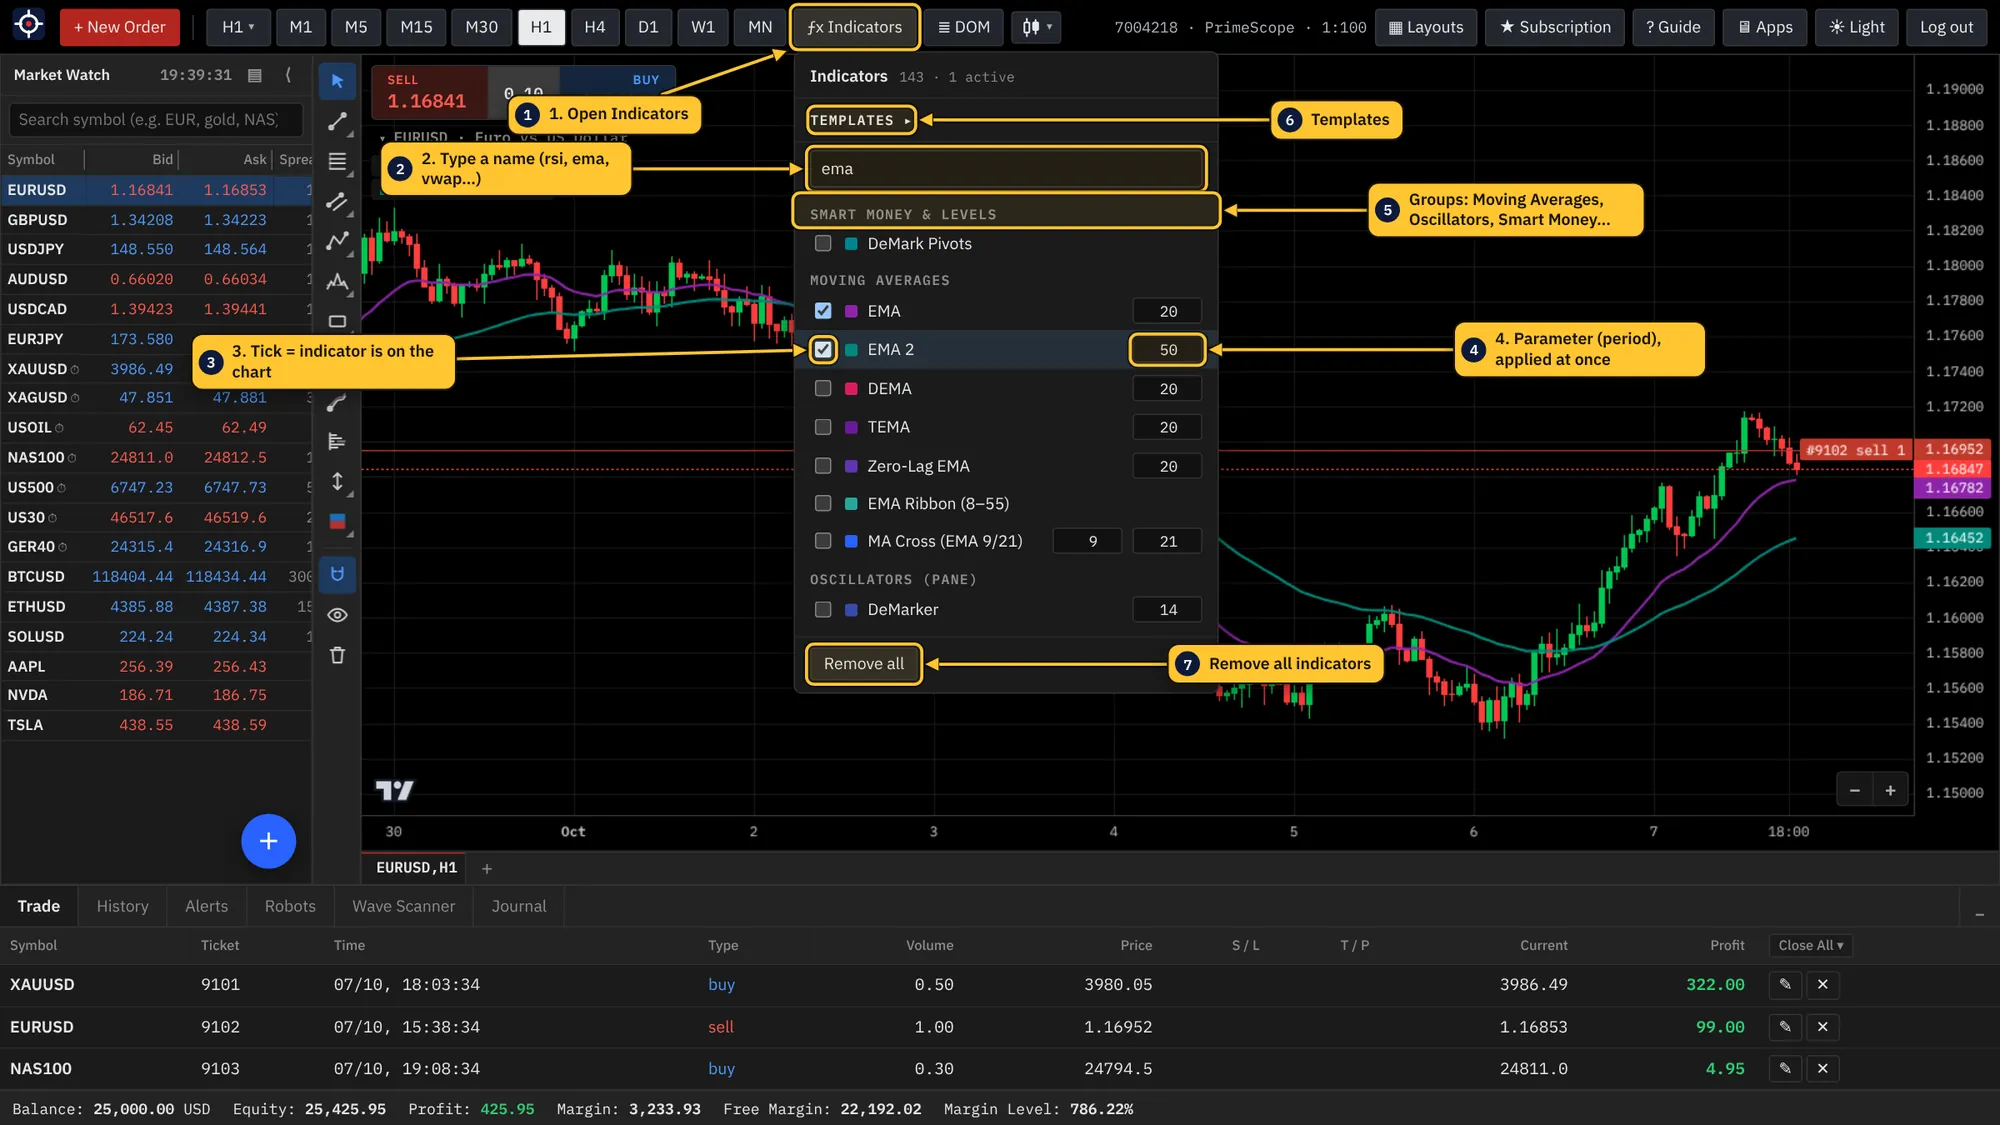Viewport: 2000px width, 1125px height.
Task: Select the pattern wave tool
Action: 337,281
